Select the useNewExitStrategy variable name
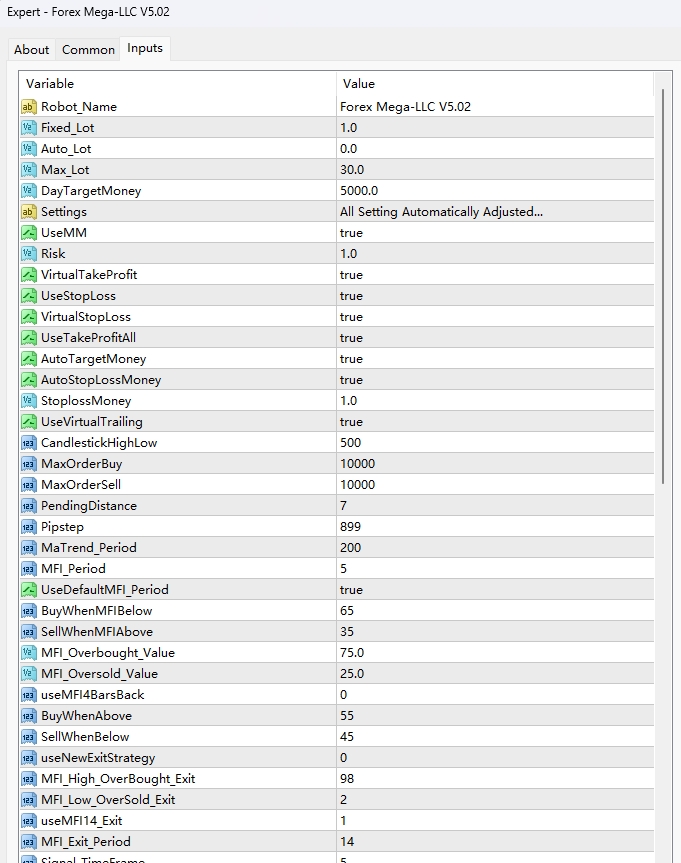 (98, 758)
